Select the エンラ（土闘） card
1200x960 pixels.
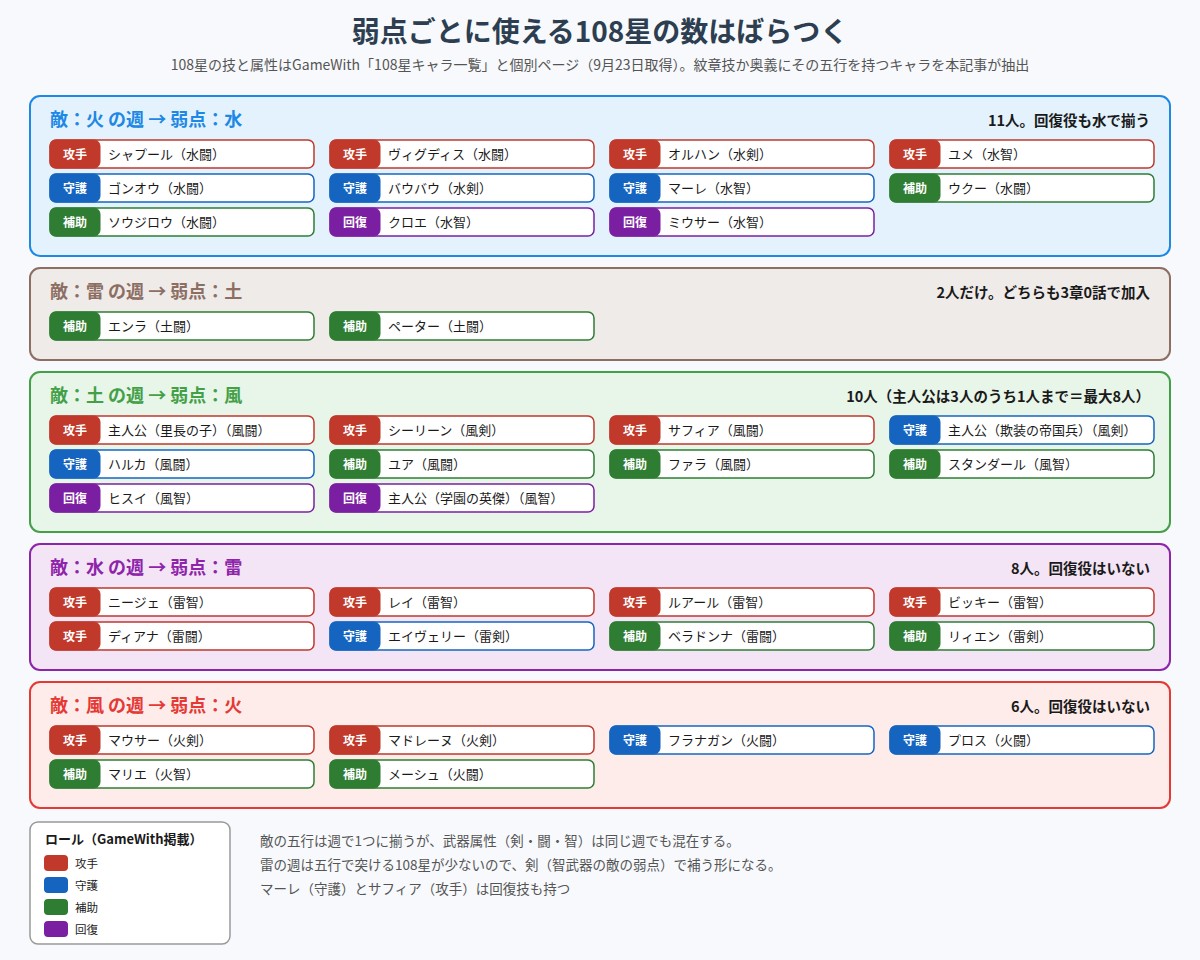click(x=182, y=326)
